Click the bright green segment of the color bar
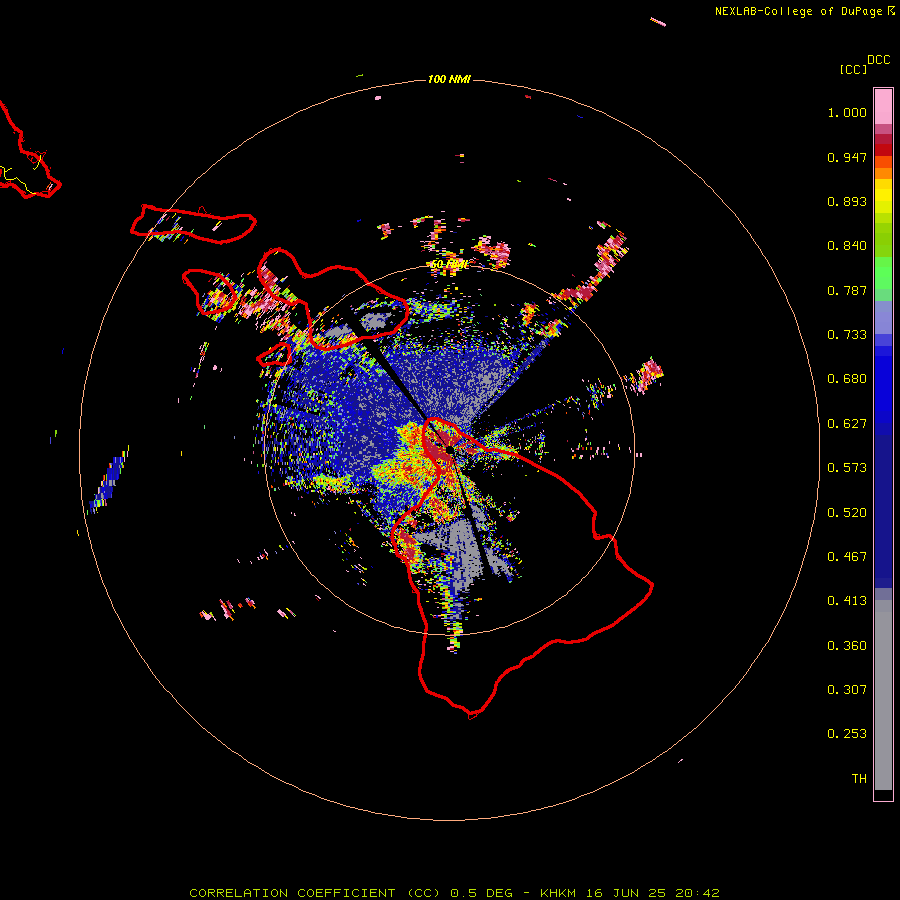This screenshot has width=900, height=900. (883, 273)
